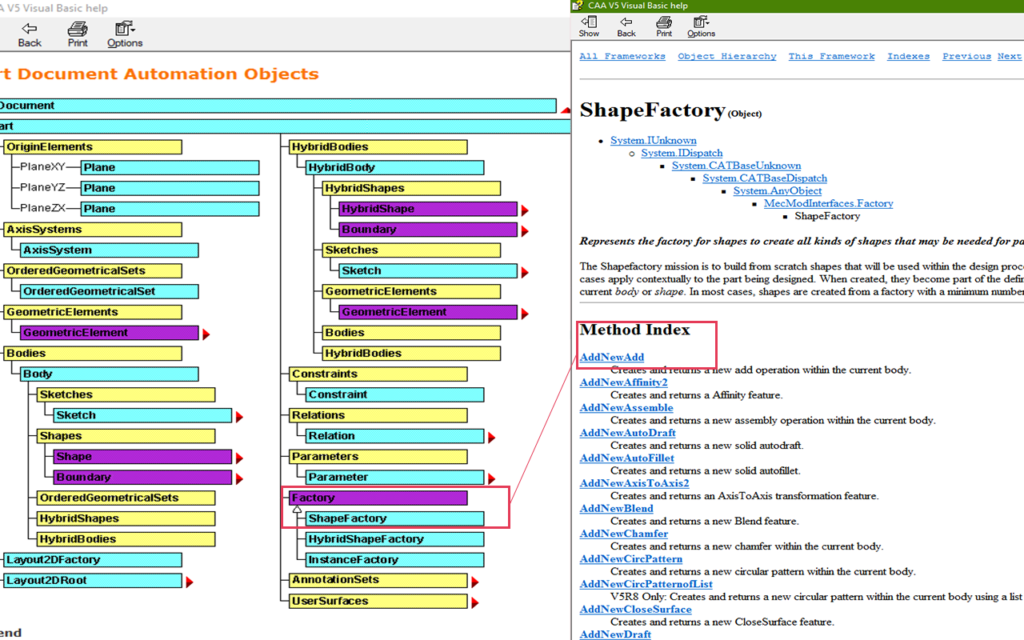Click the HybridBody object box
This screenshot has height=640, width=1024.
pyautogui.click(x=395, y=168)
